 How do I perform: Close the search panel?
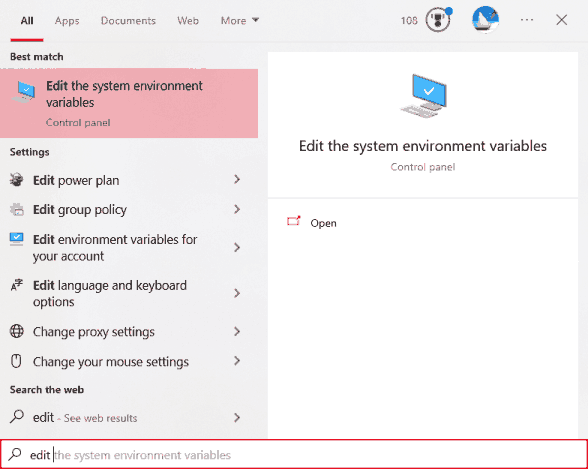coord(561,20)
